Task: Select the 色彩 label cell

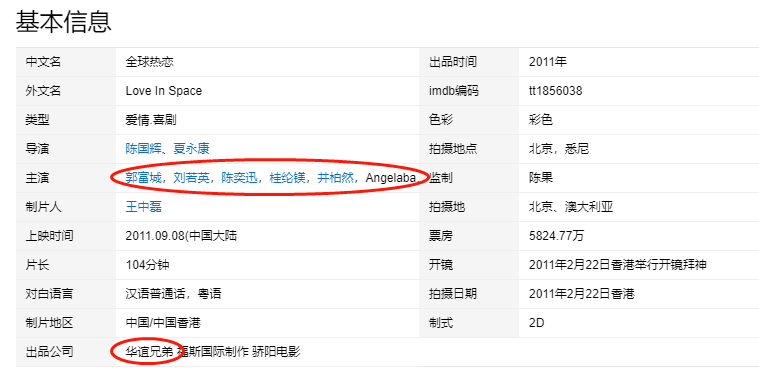Action: [469, 120]
